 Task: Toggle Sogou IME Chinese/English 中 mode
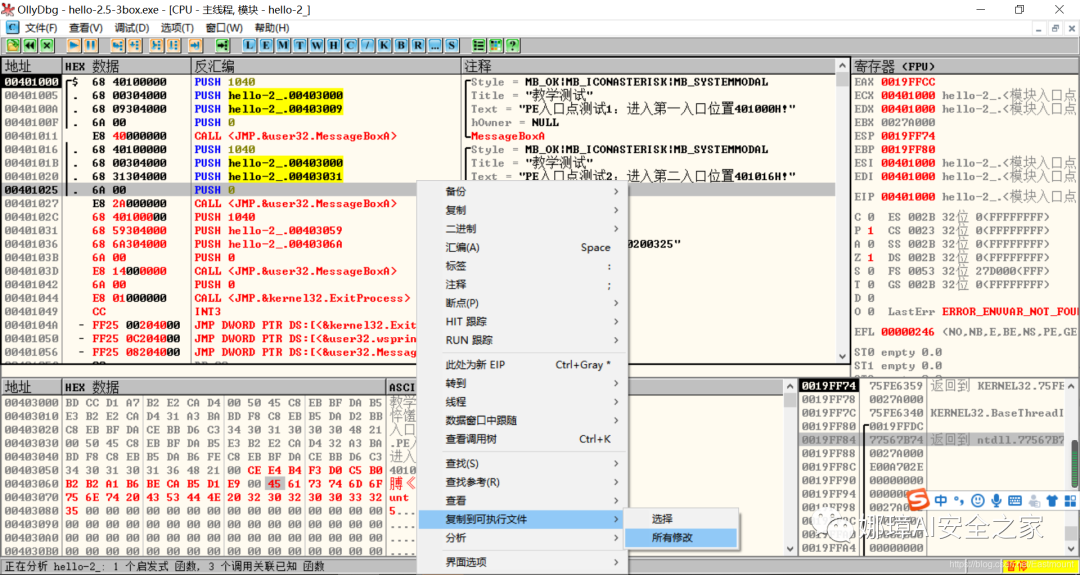[941, 500]
